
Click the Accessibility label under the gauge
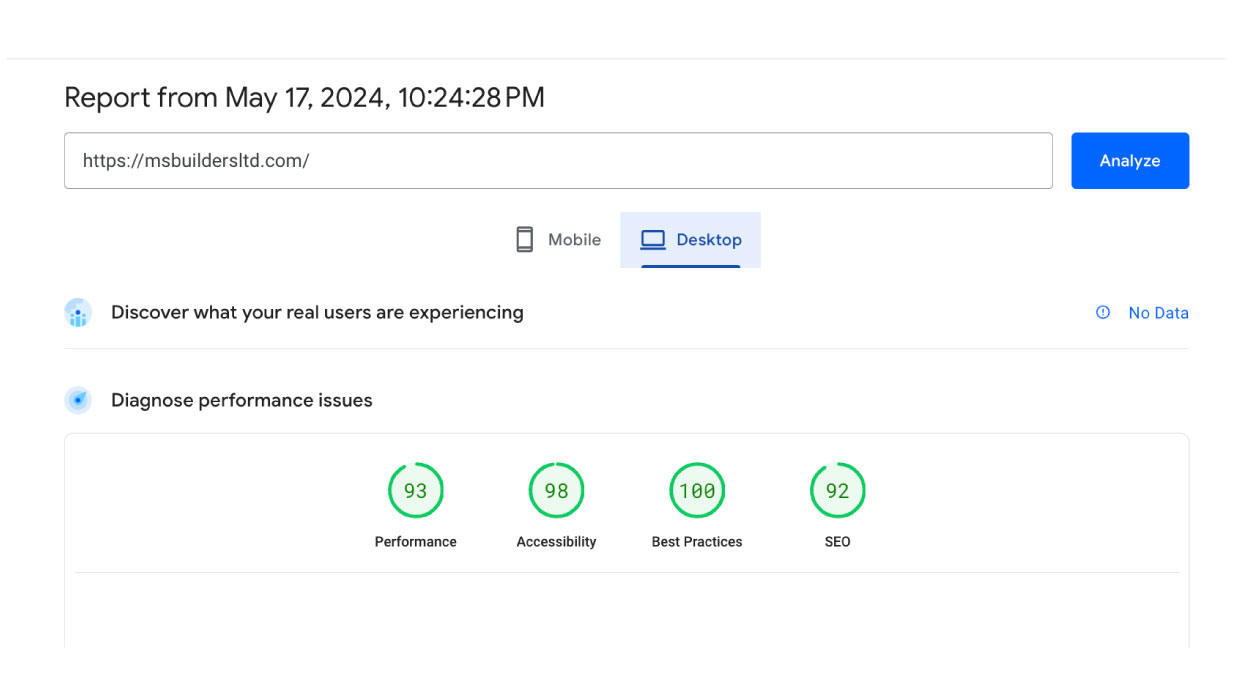pos(556,542)
